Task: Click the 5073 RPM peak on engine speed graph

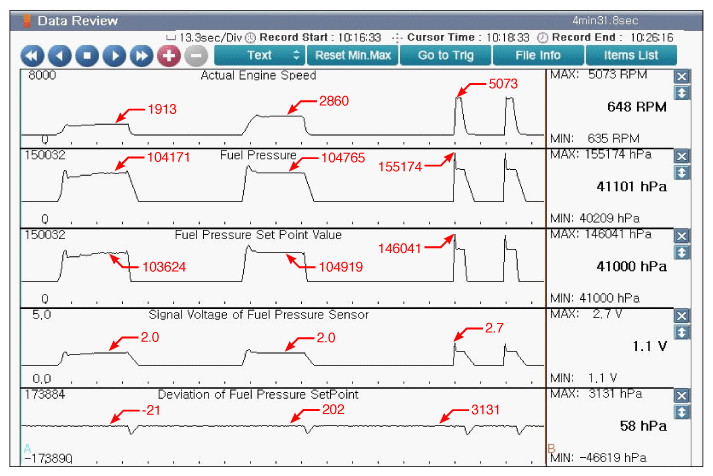Action: coord(460,95)
